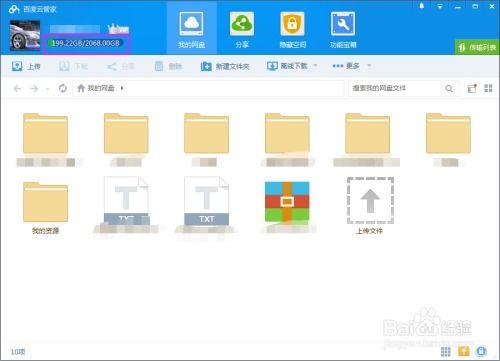This screenshot has width=500, height=361.
Task: Create a folder with 新建文件夹 button
Action: pos(225,66)
